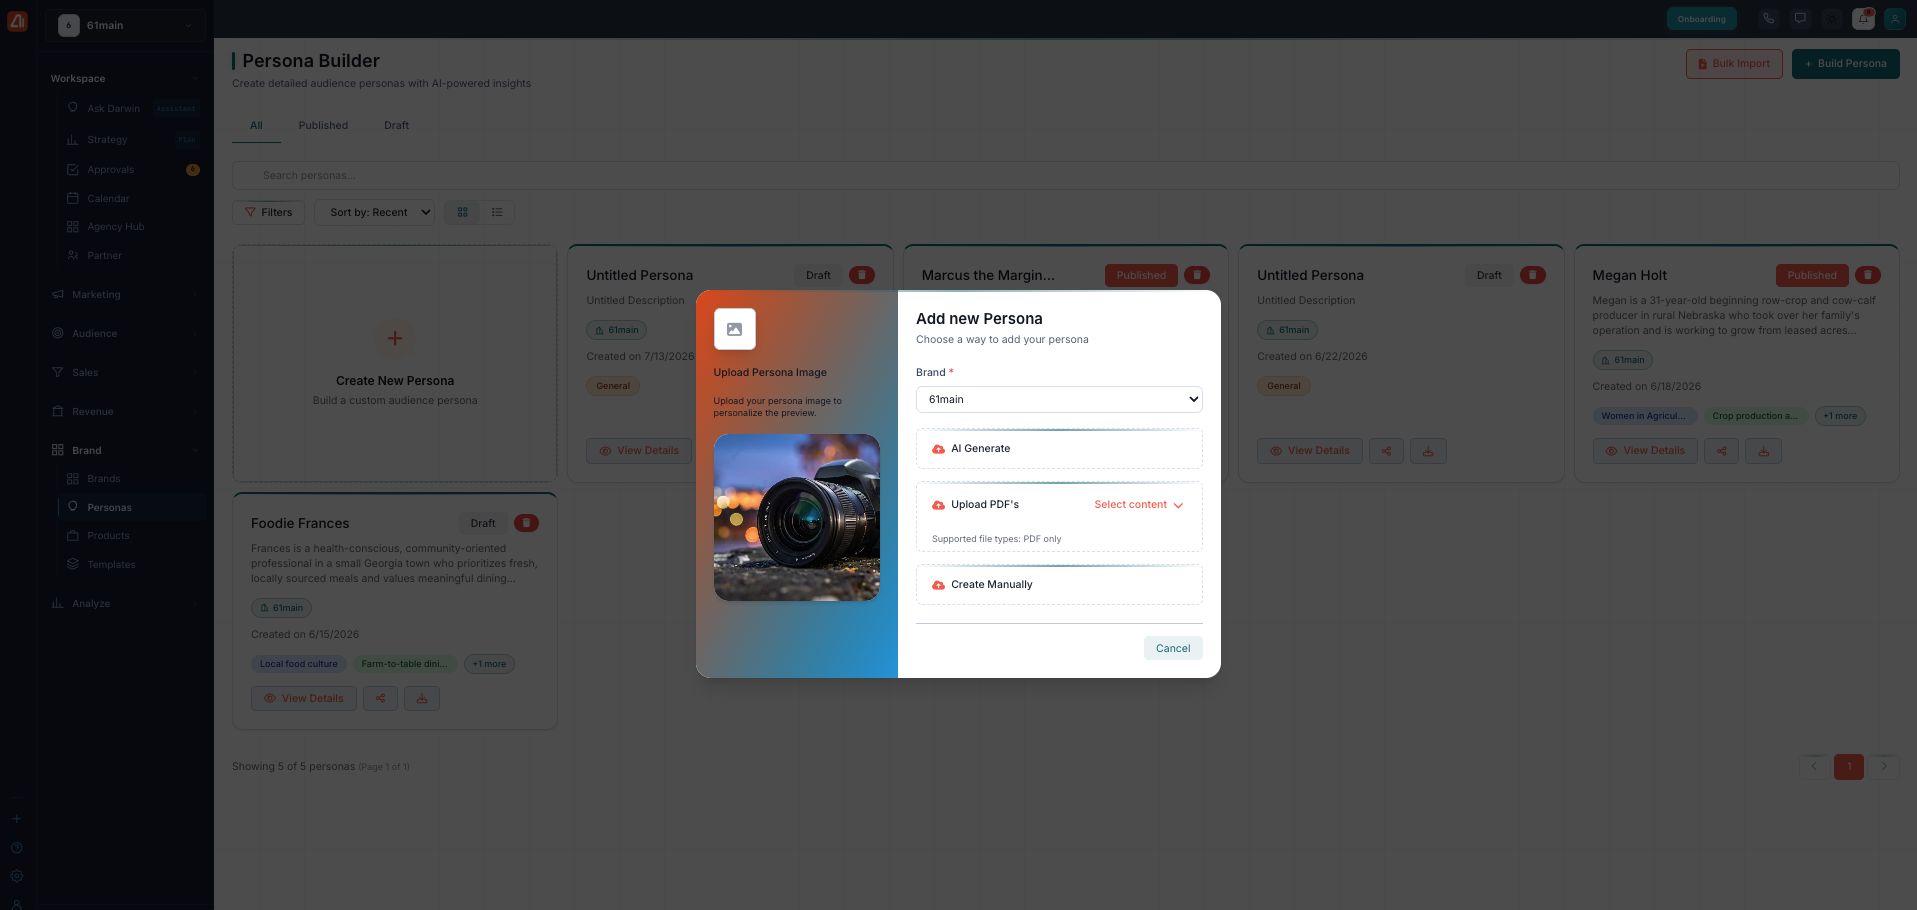
Task: View Details of Megan Holt persona
Action: point(1645,451)
